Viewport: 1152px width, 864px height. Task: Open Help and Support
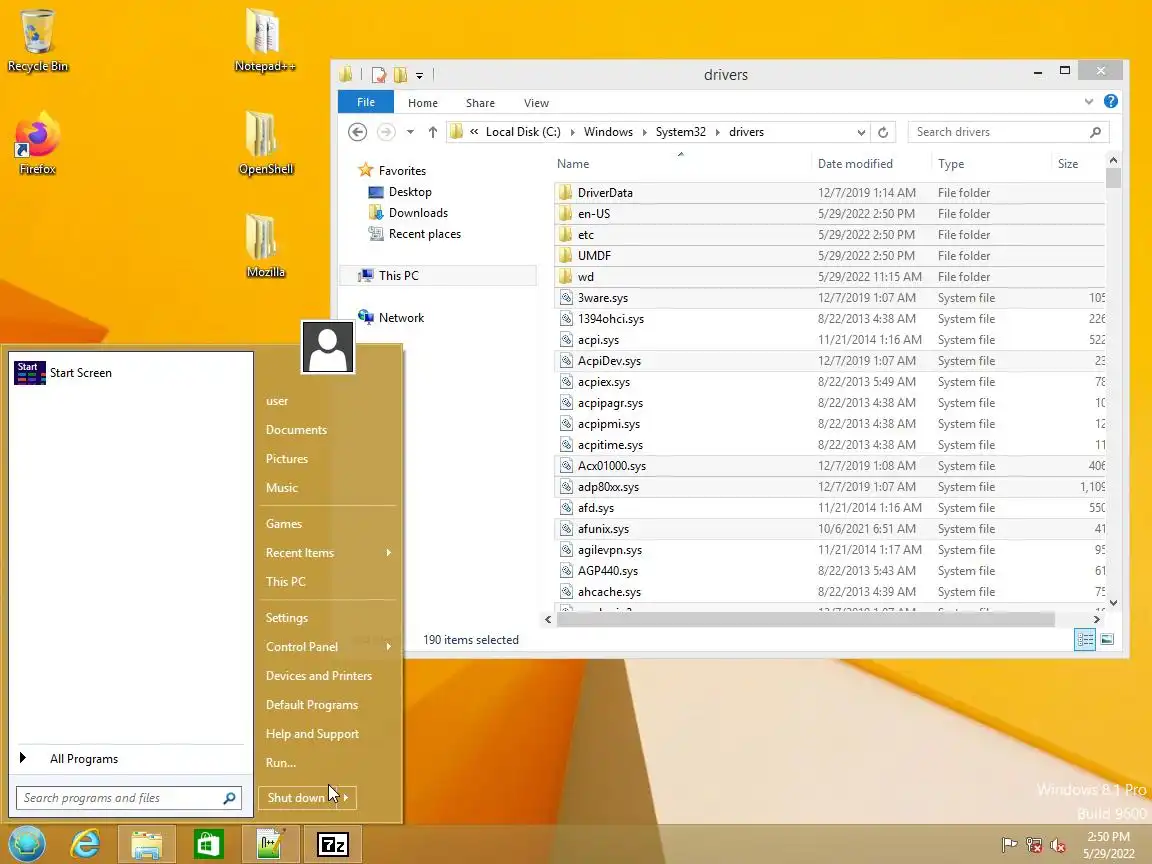pyautogui.click(x=312, y=734)
